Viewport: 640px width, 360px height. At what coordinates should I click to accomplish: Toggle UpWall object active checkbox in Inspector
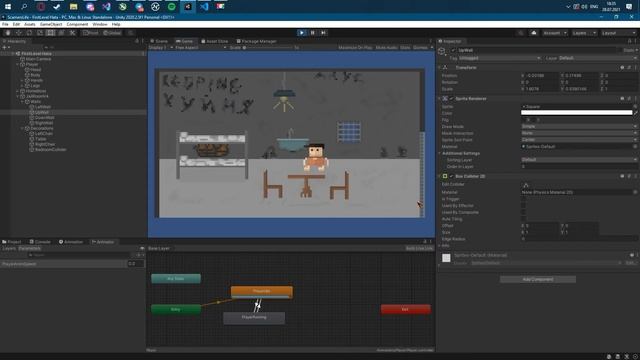click(453, 50)
